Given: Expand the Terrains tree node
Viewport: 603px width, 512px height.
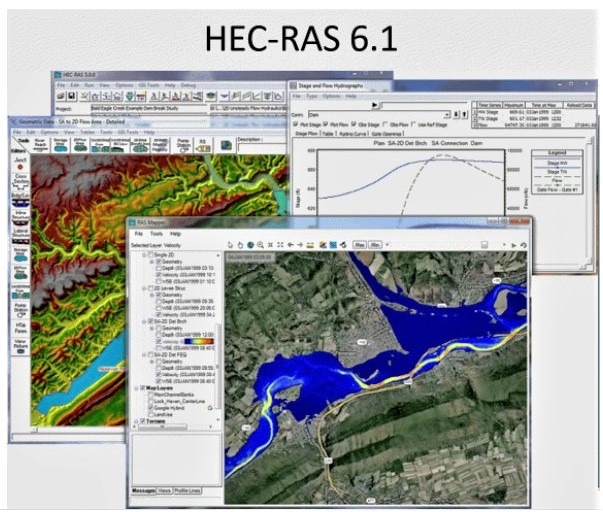Looking at the screenshot, I should tap(136, 421).
